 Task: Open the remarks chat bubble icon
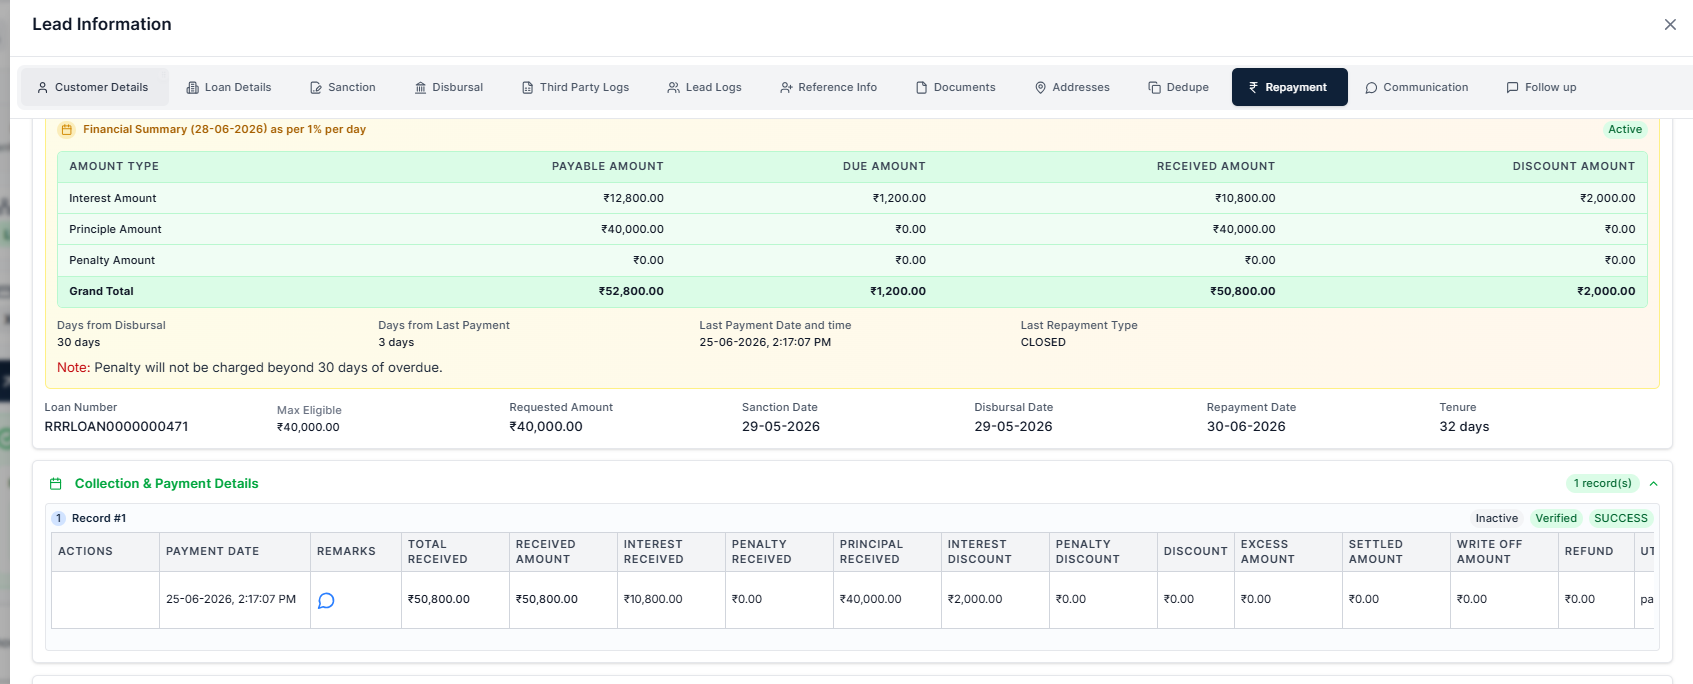tap(326, 600)
